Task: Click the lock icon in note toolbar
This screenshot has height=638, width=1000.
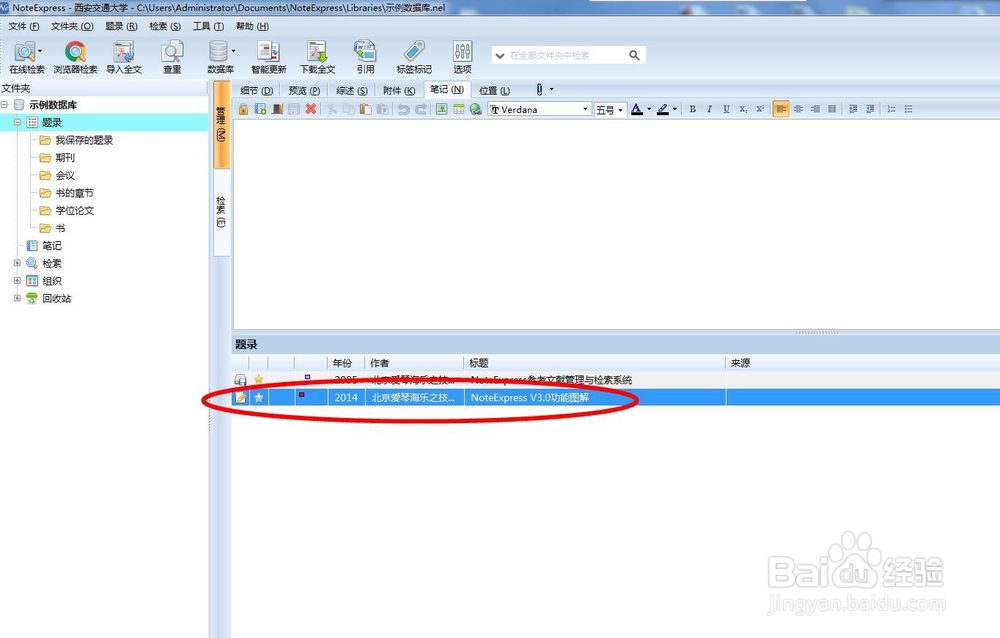Action: [243, 109]
